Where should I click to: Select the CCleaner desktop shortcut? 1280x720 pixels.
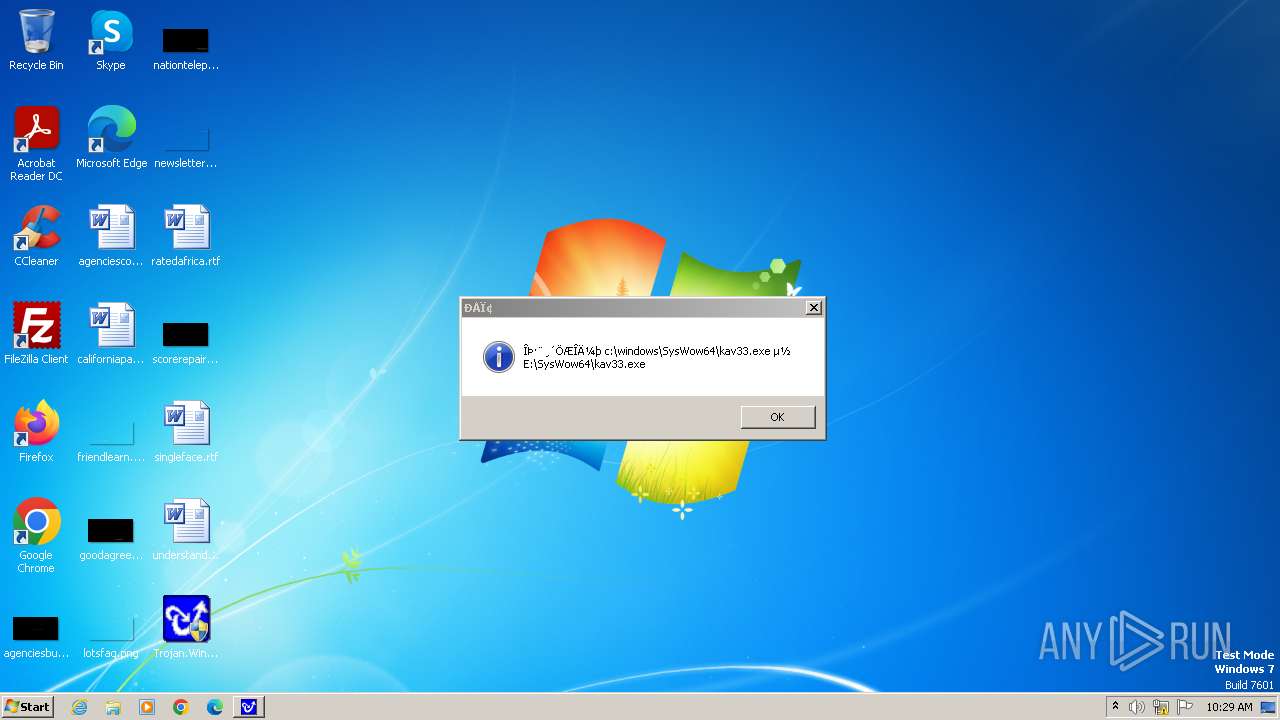point(36,236)
